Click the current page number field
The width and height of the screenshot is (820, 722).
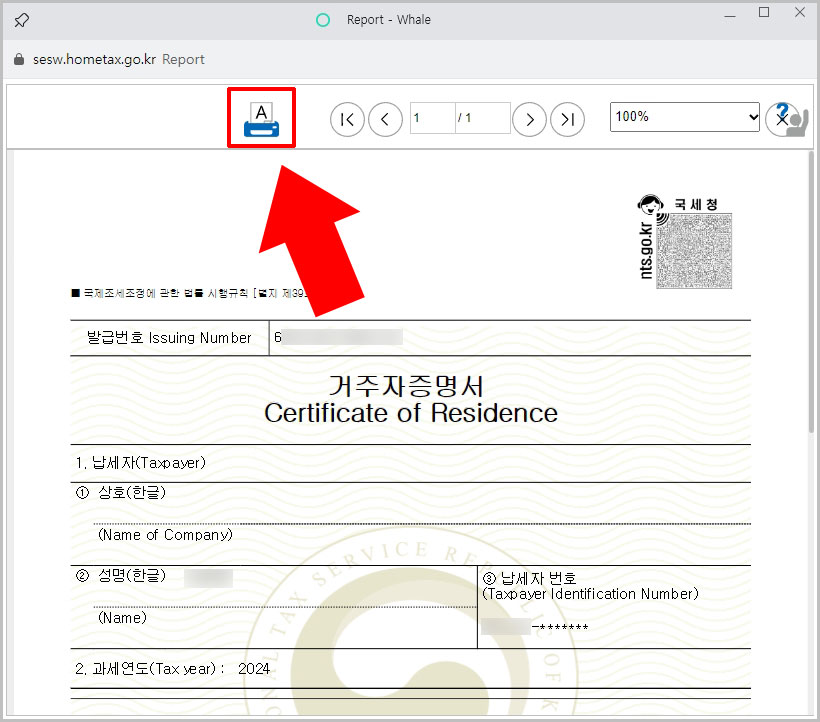click(x=432, y=118)
